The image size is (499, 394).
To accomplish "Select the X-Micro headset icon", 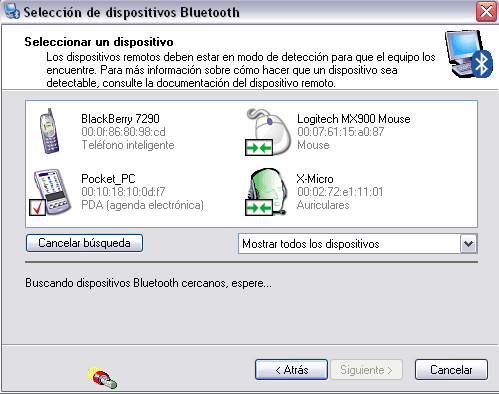I will [267, 192].
